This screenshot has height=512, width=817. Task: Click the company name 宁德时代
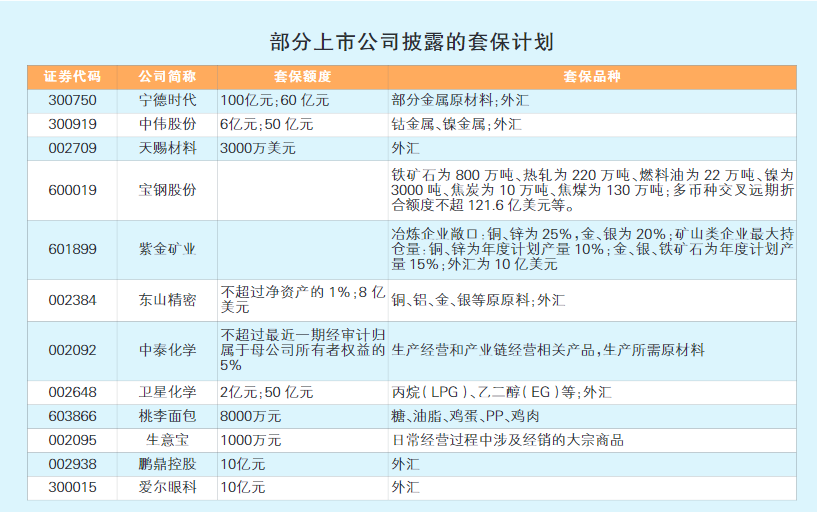[x=167, y=100]
